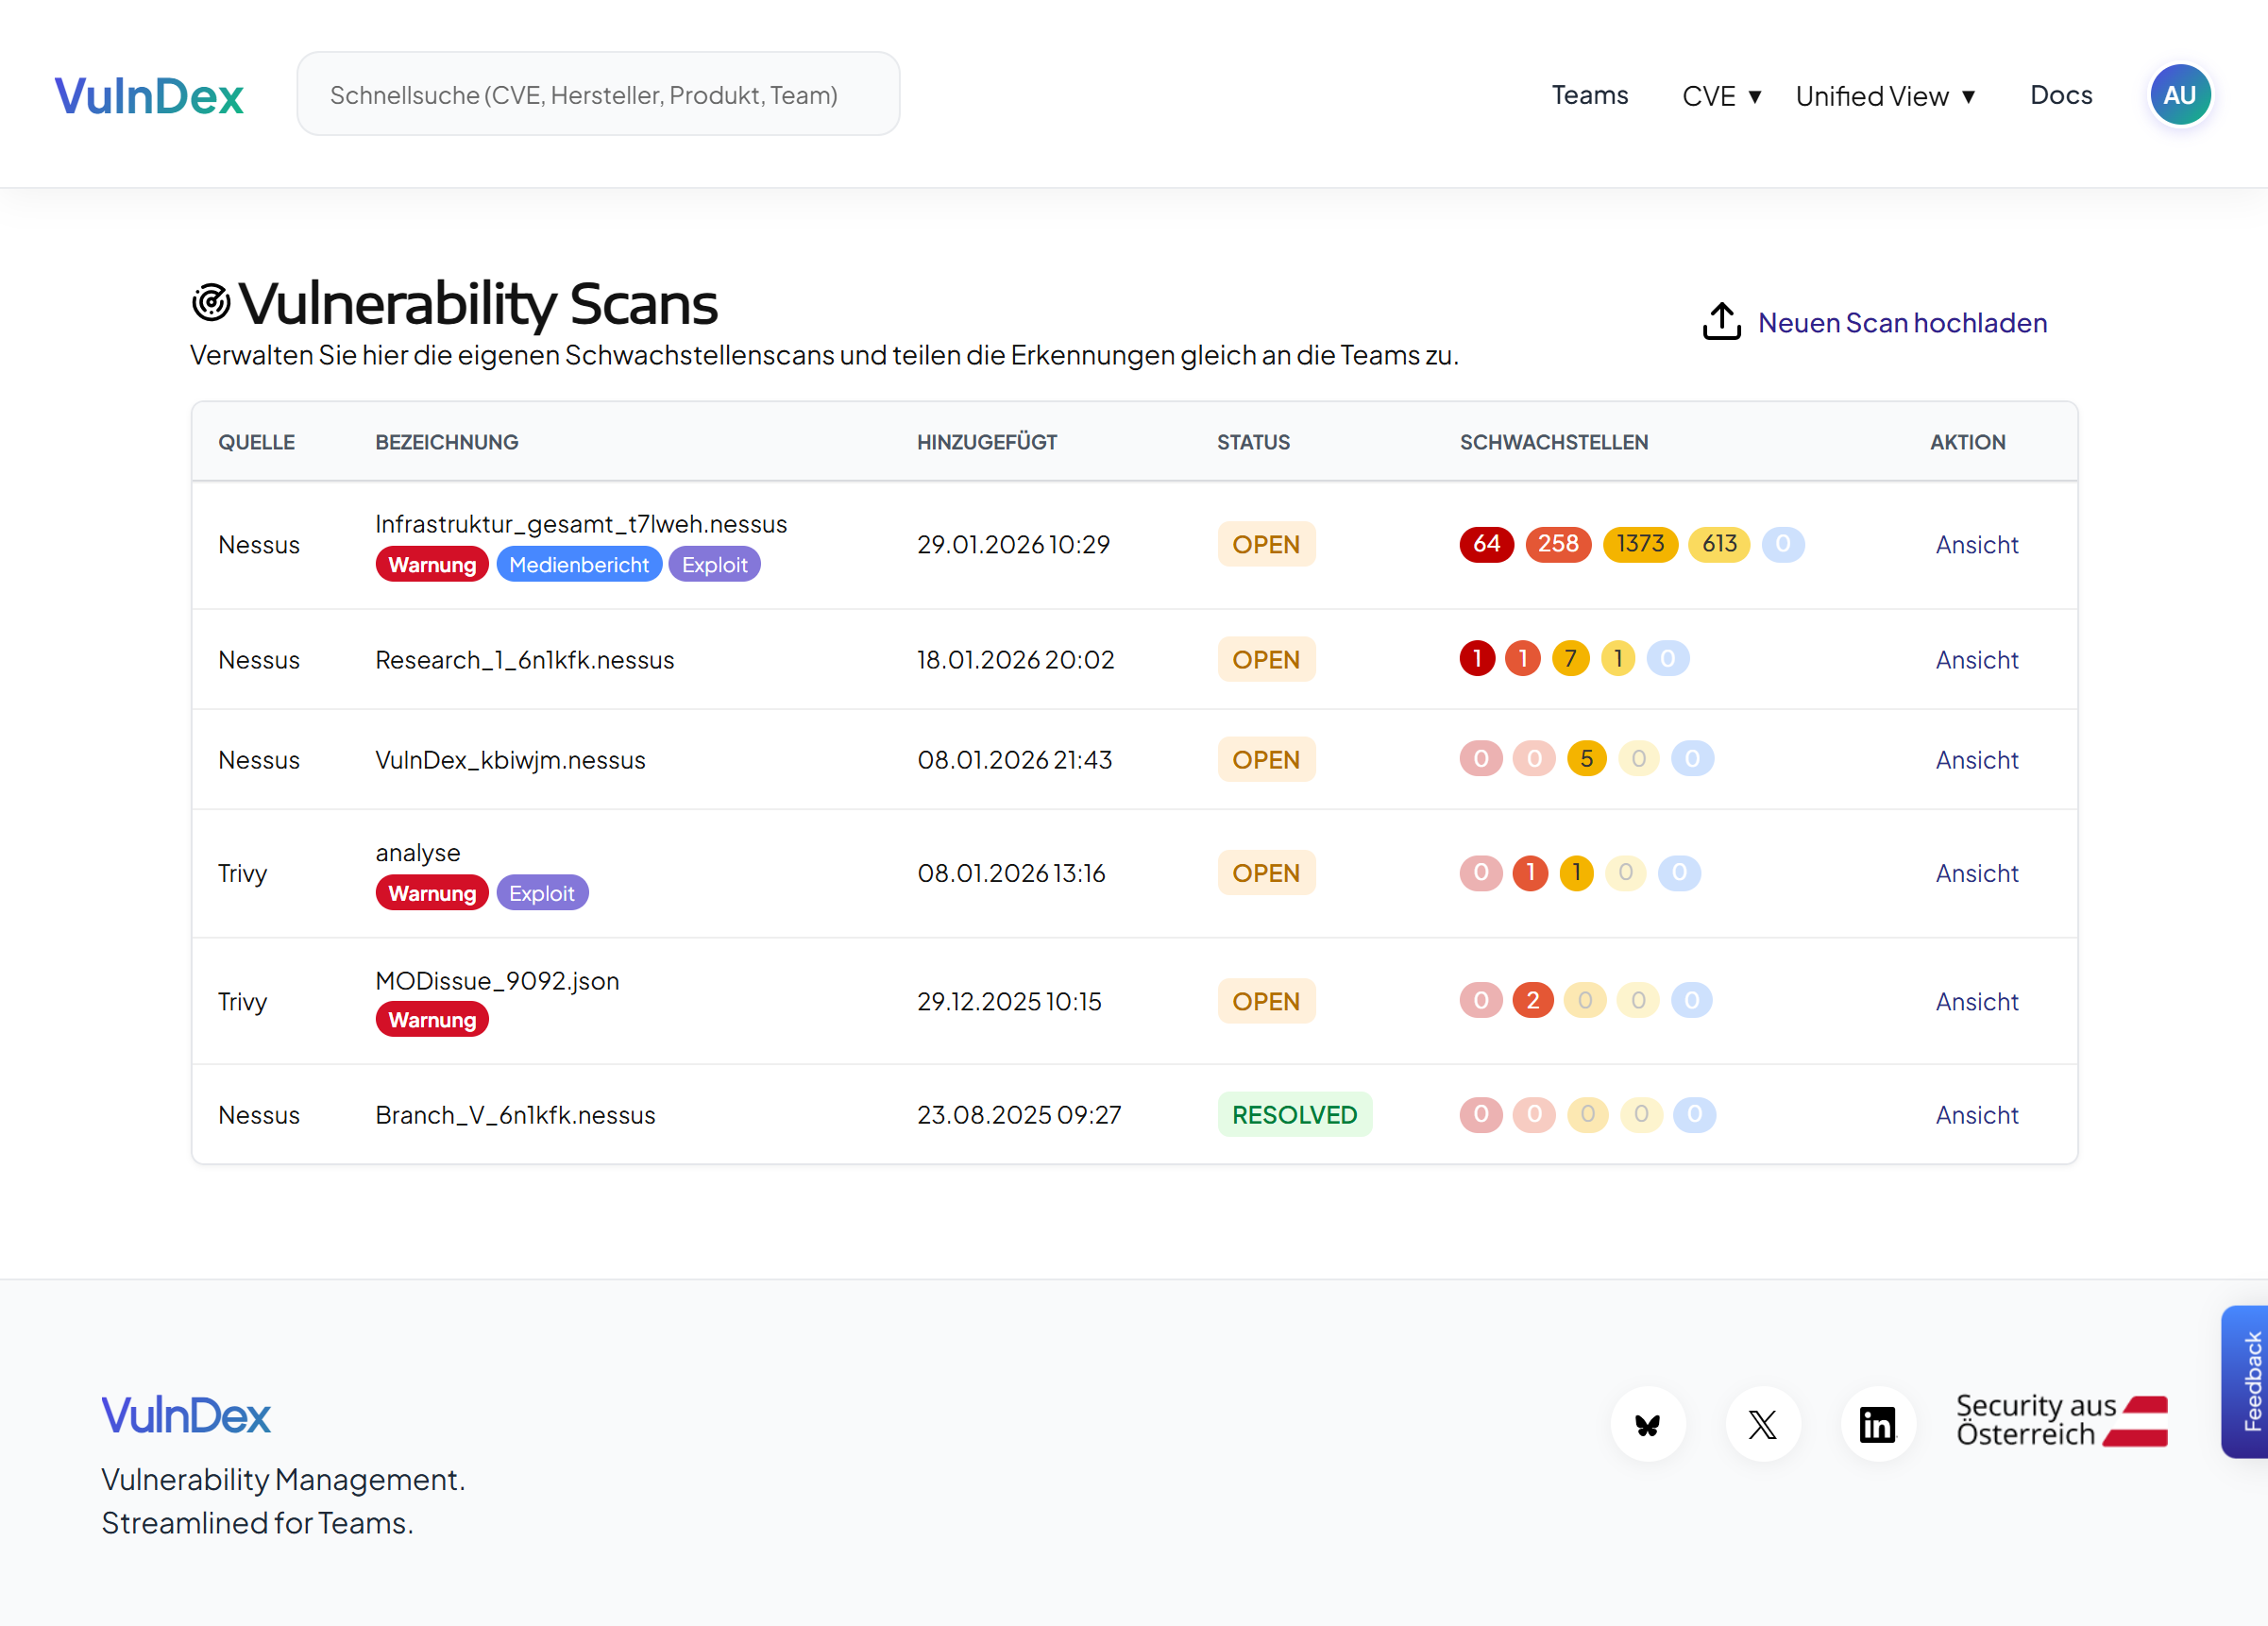
Task: Open Ansicht for Infrastruktur_gesamt scan
Action: (x=1976, y=545)
